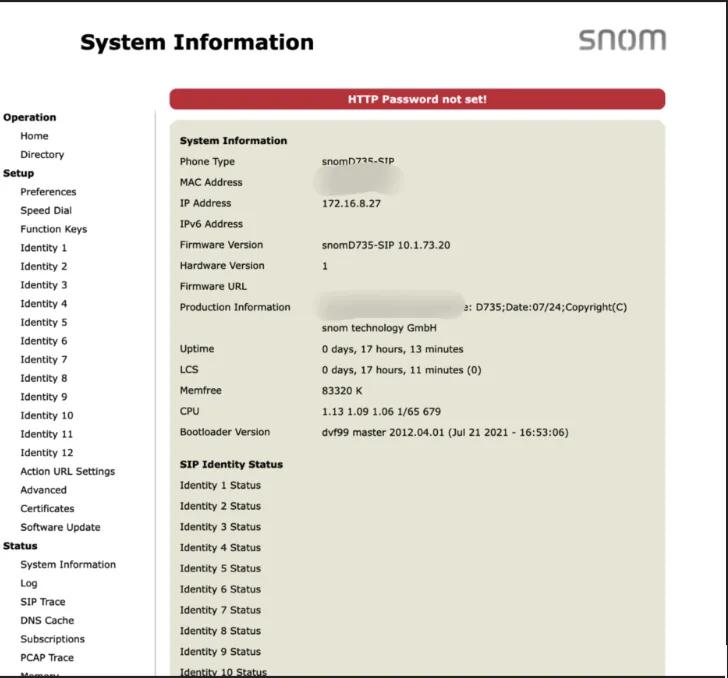This screenshot has height=678, width=728.
Task: Open Action URL Settings
Action: [68, 471]
